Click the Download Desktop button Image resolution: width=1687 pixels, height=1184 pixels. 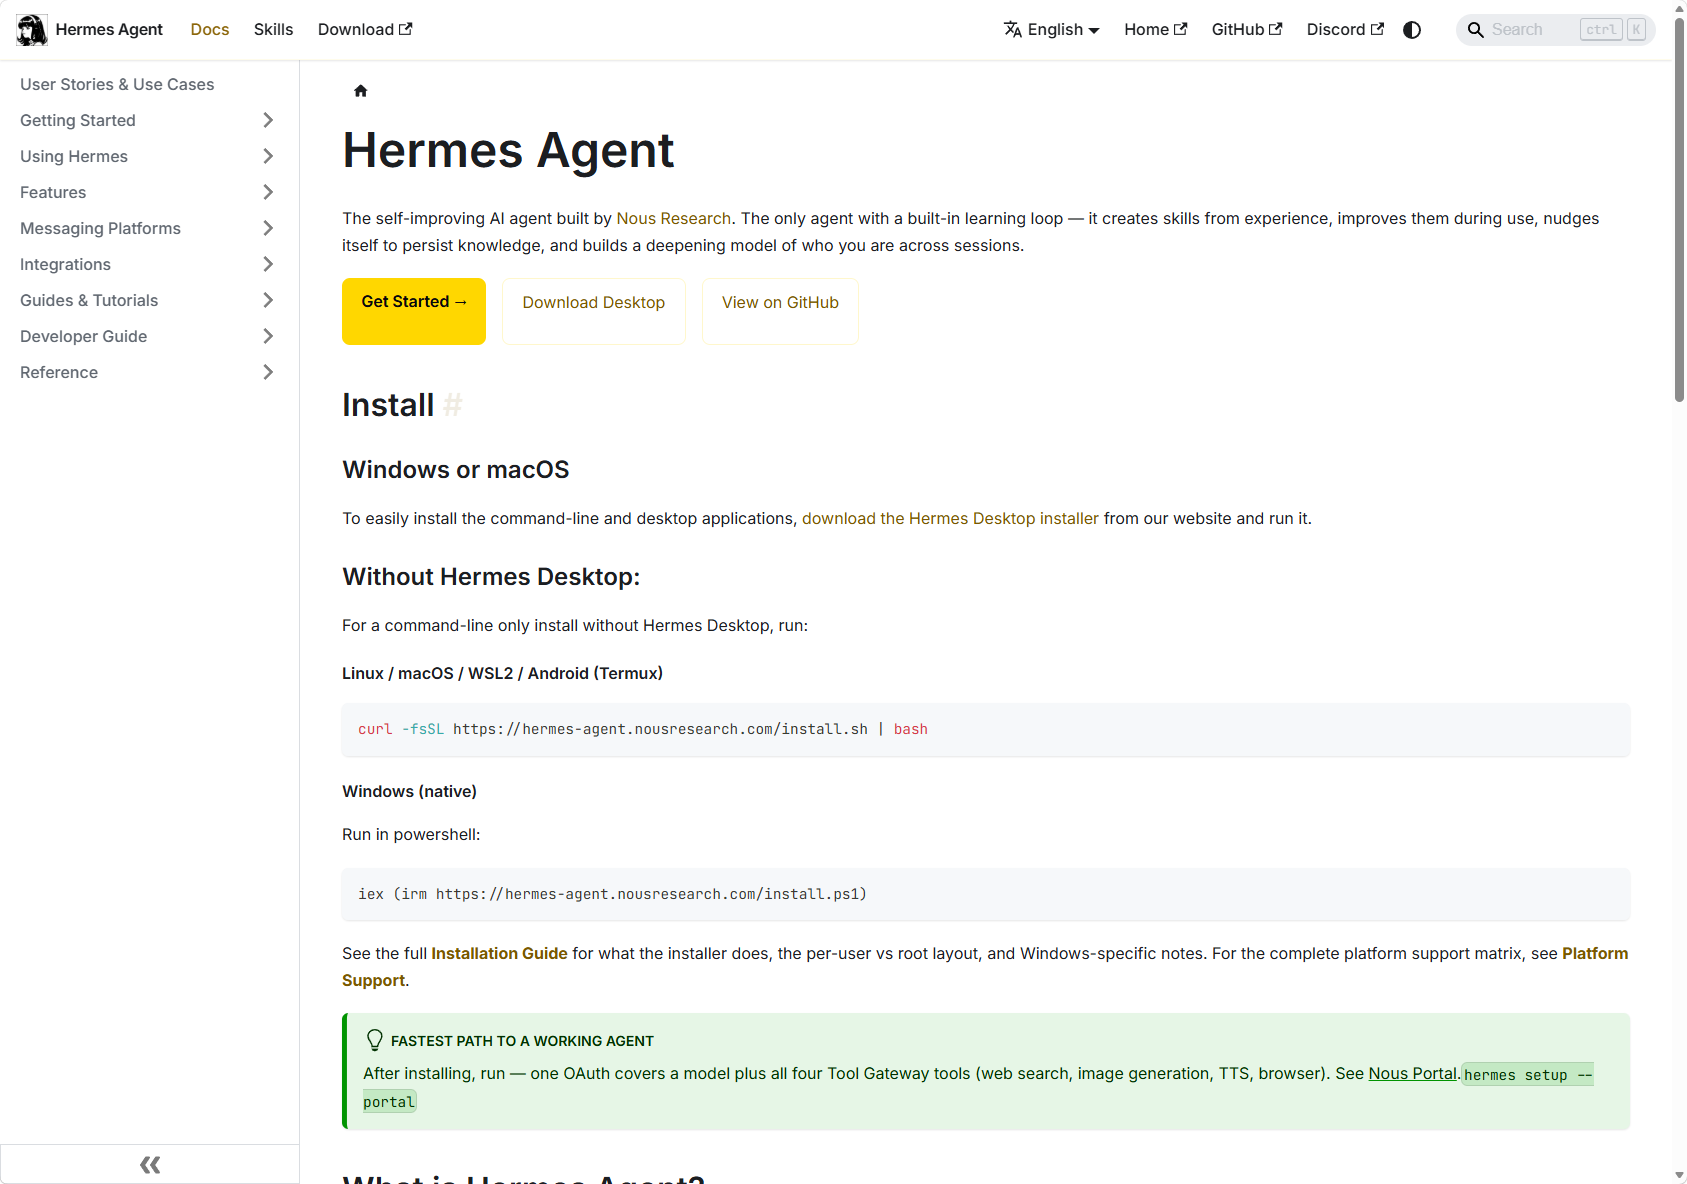tap(594, 311)
